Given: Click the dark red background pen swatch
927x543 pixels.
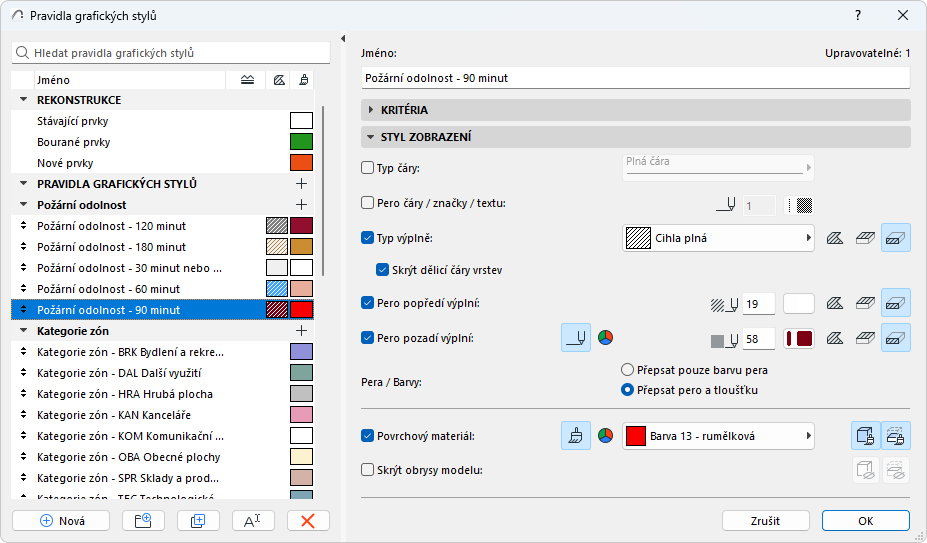Looking at the screenshot, I should [x=799, y=338].
